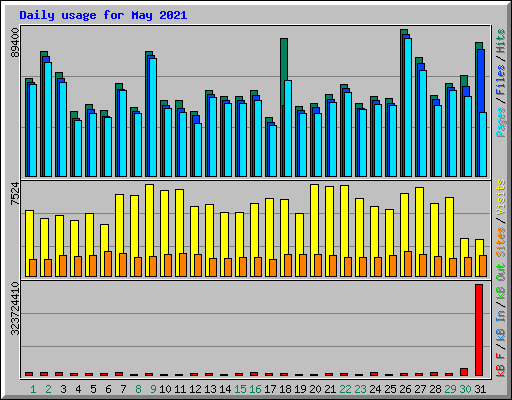The height and width of the screenshot is (400, 512).
Task: Click the 89400 axis label
Action: pos(15,42)
